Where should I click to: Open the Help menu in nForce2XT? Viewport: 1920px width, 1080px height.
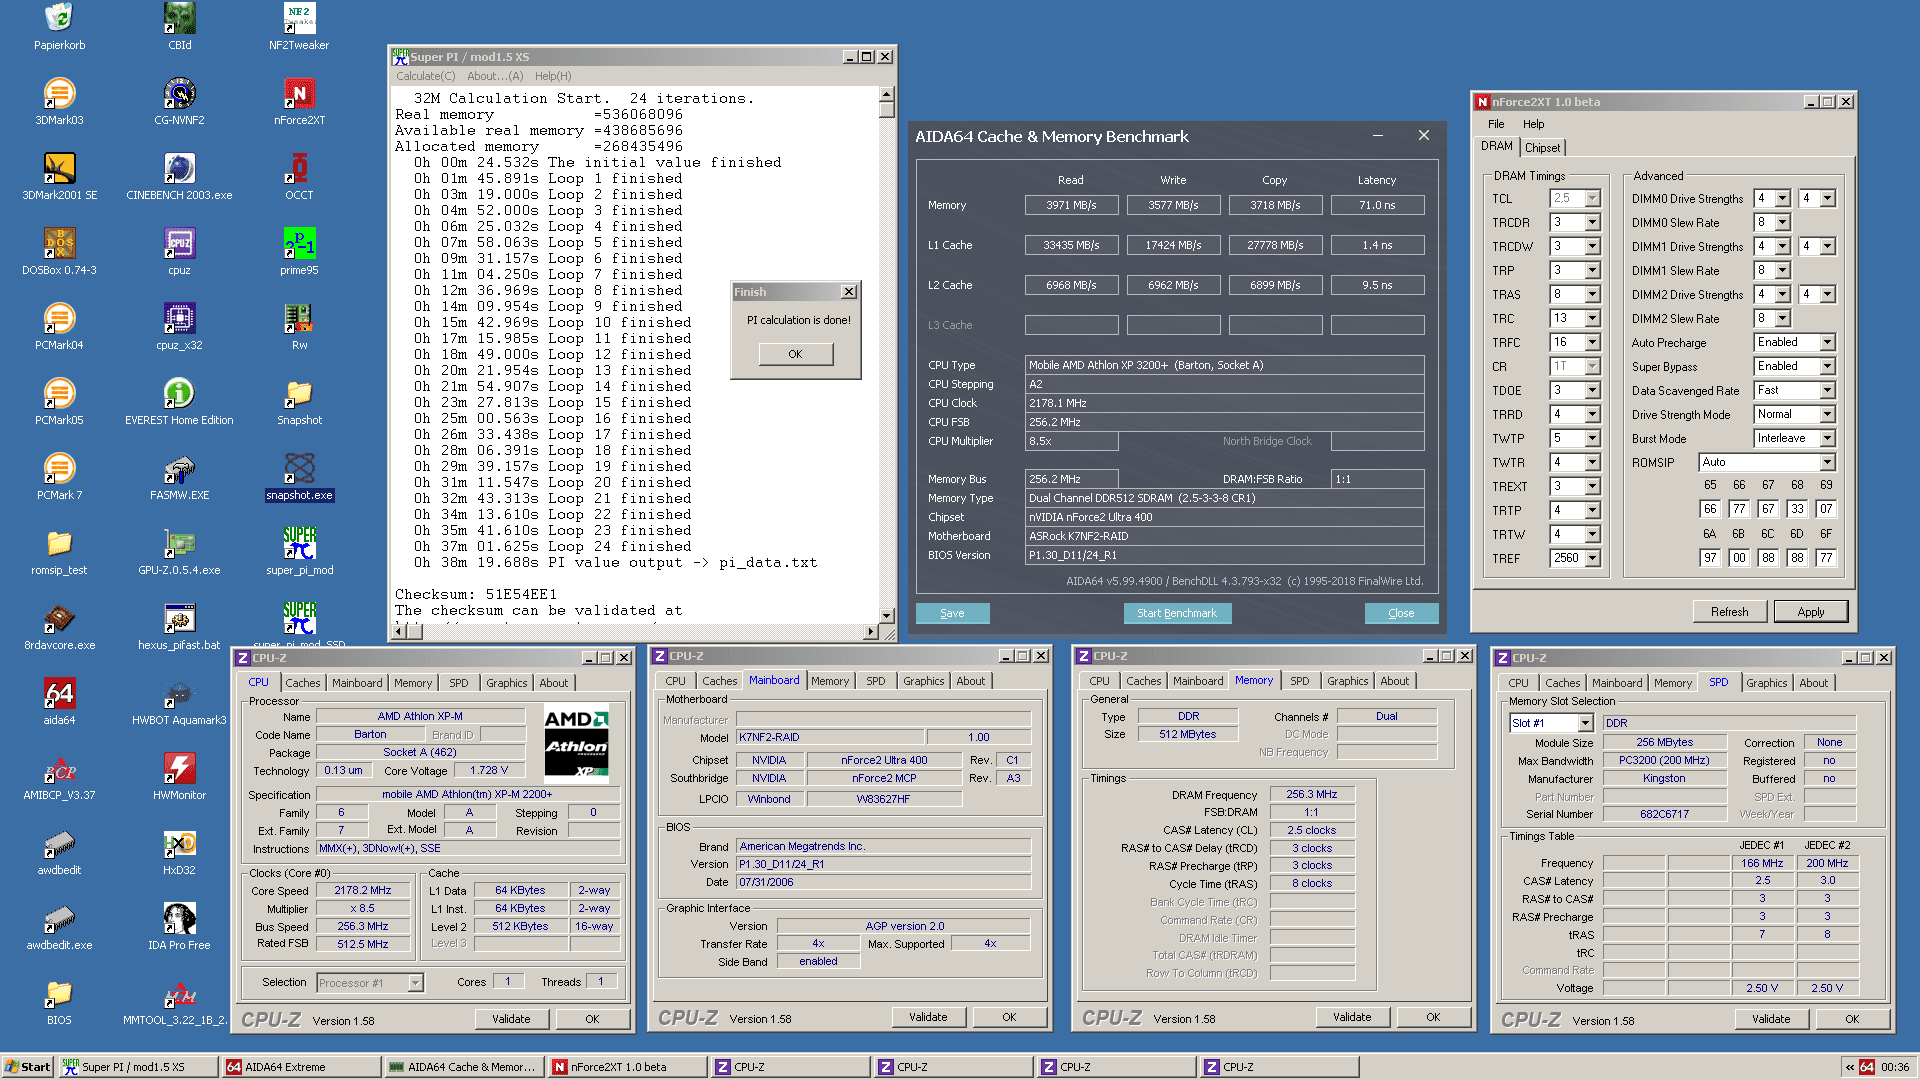coord(1533,124)
